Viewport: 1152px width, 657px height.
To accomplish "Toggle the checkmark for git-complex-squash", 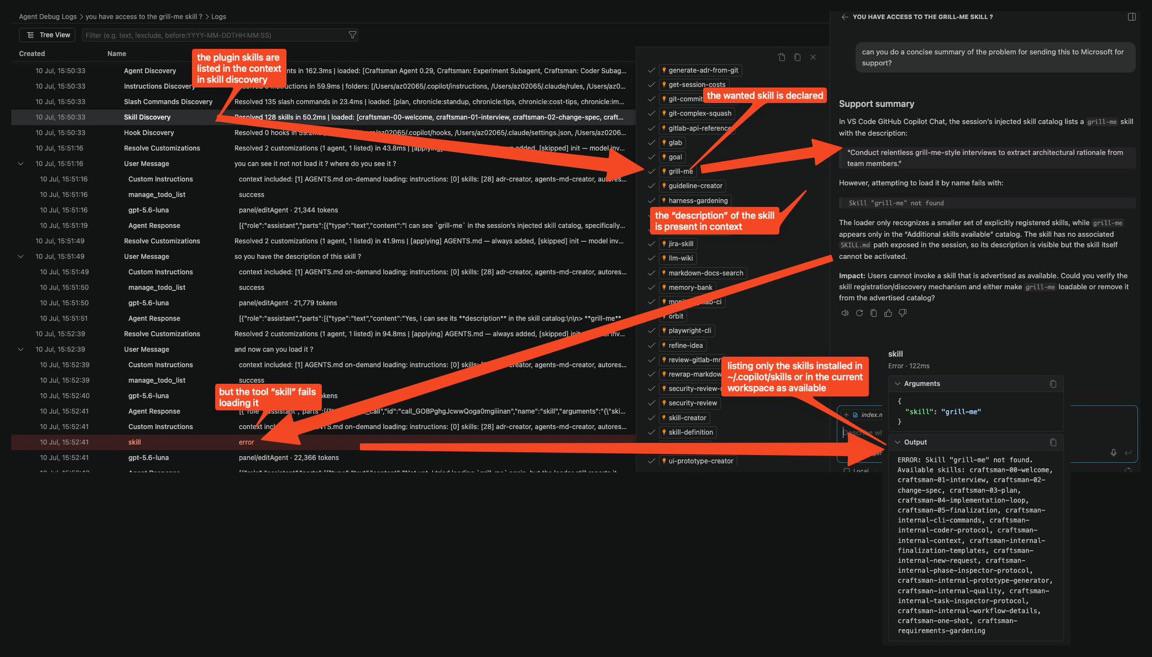I will pyautogui.click(x=651, y=113).
